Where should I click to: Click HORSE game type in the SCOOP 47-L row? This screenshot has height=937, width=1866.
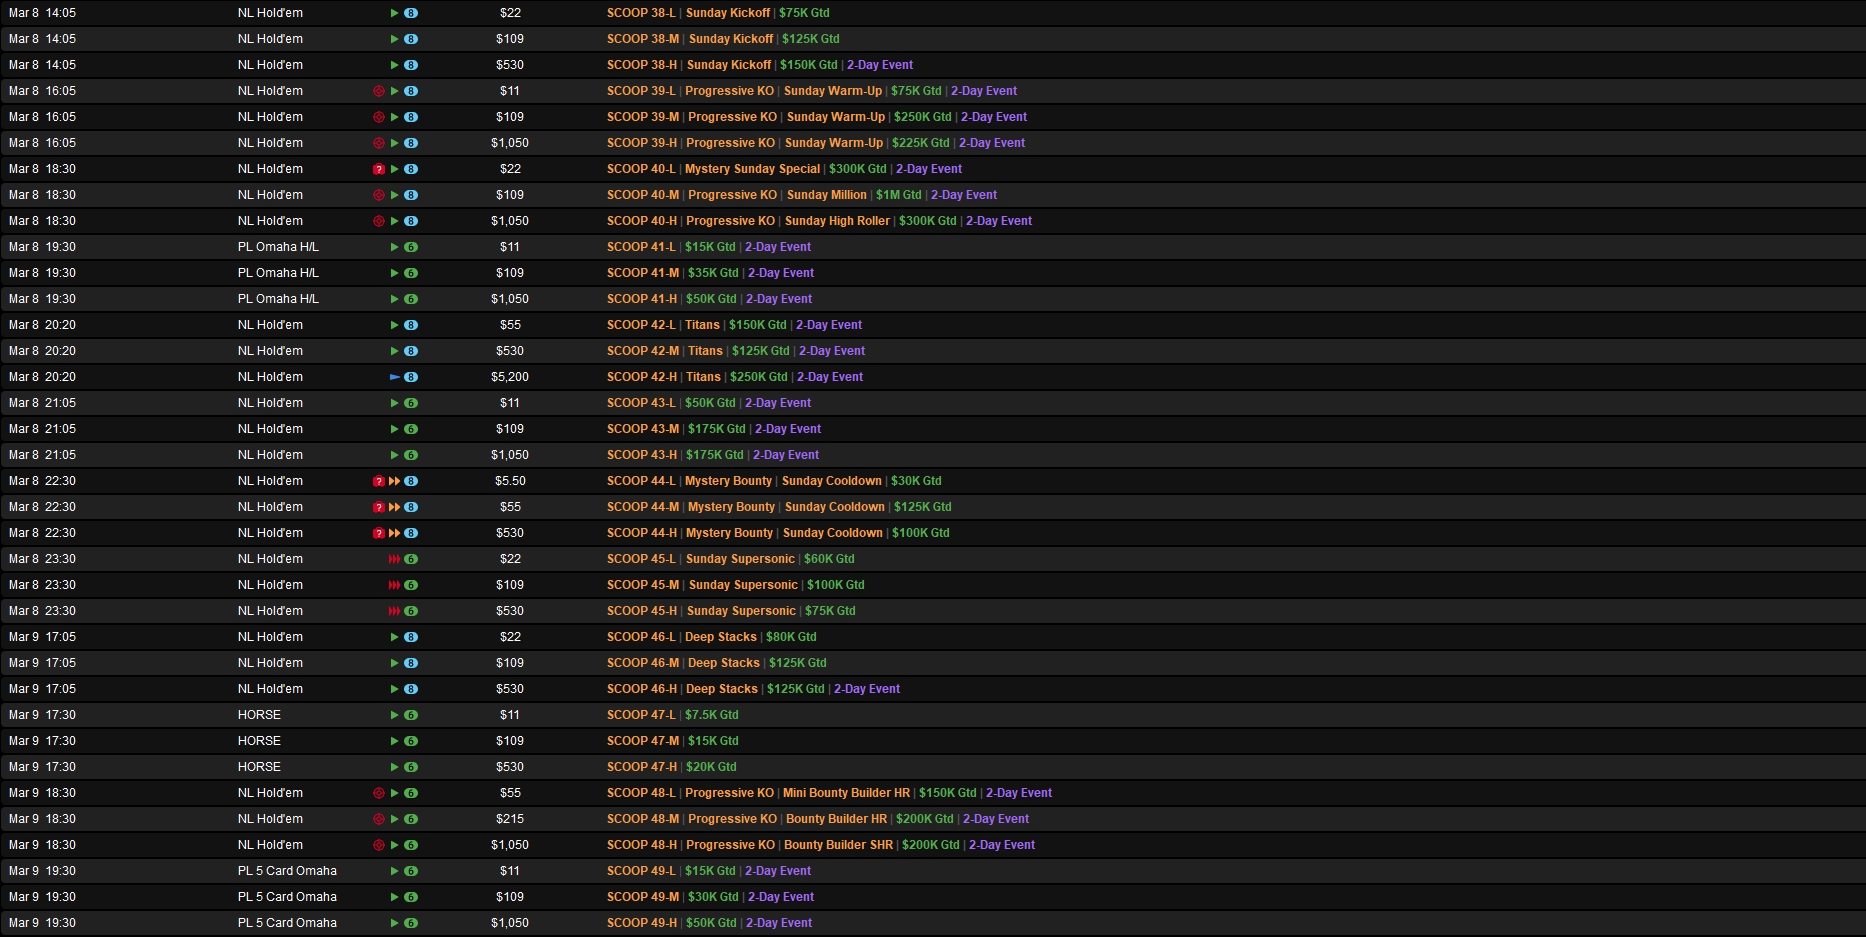pyautogui.click(x=259, y=715)
